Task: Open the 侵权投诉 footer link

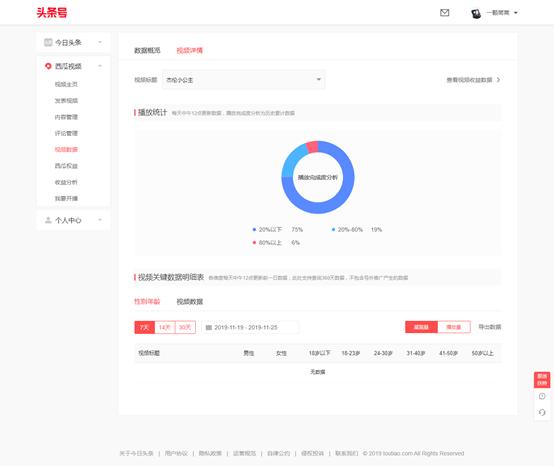Action: pyautogui.click(x=312, y=453)
